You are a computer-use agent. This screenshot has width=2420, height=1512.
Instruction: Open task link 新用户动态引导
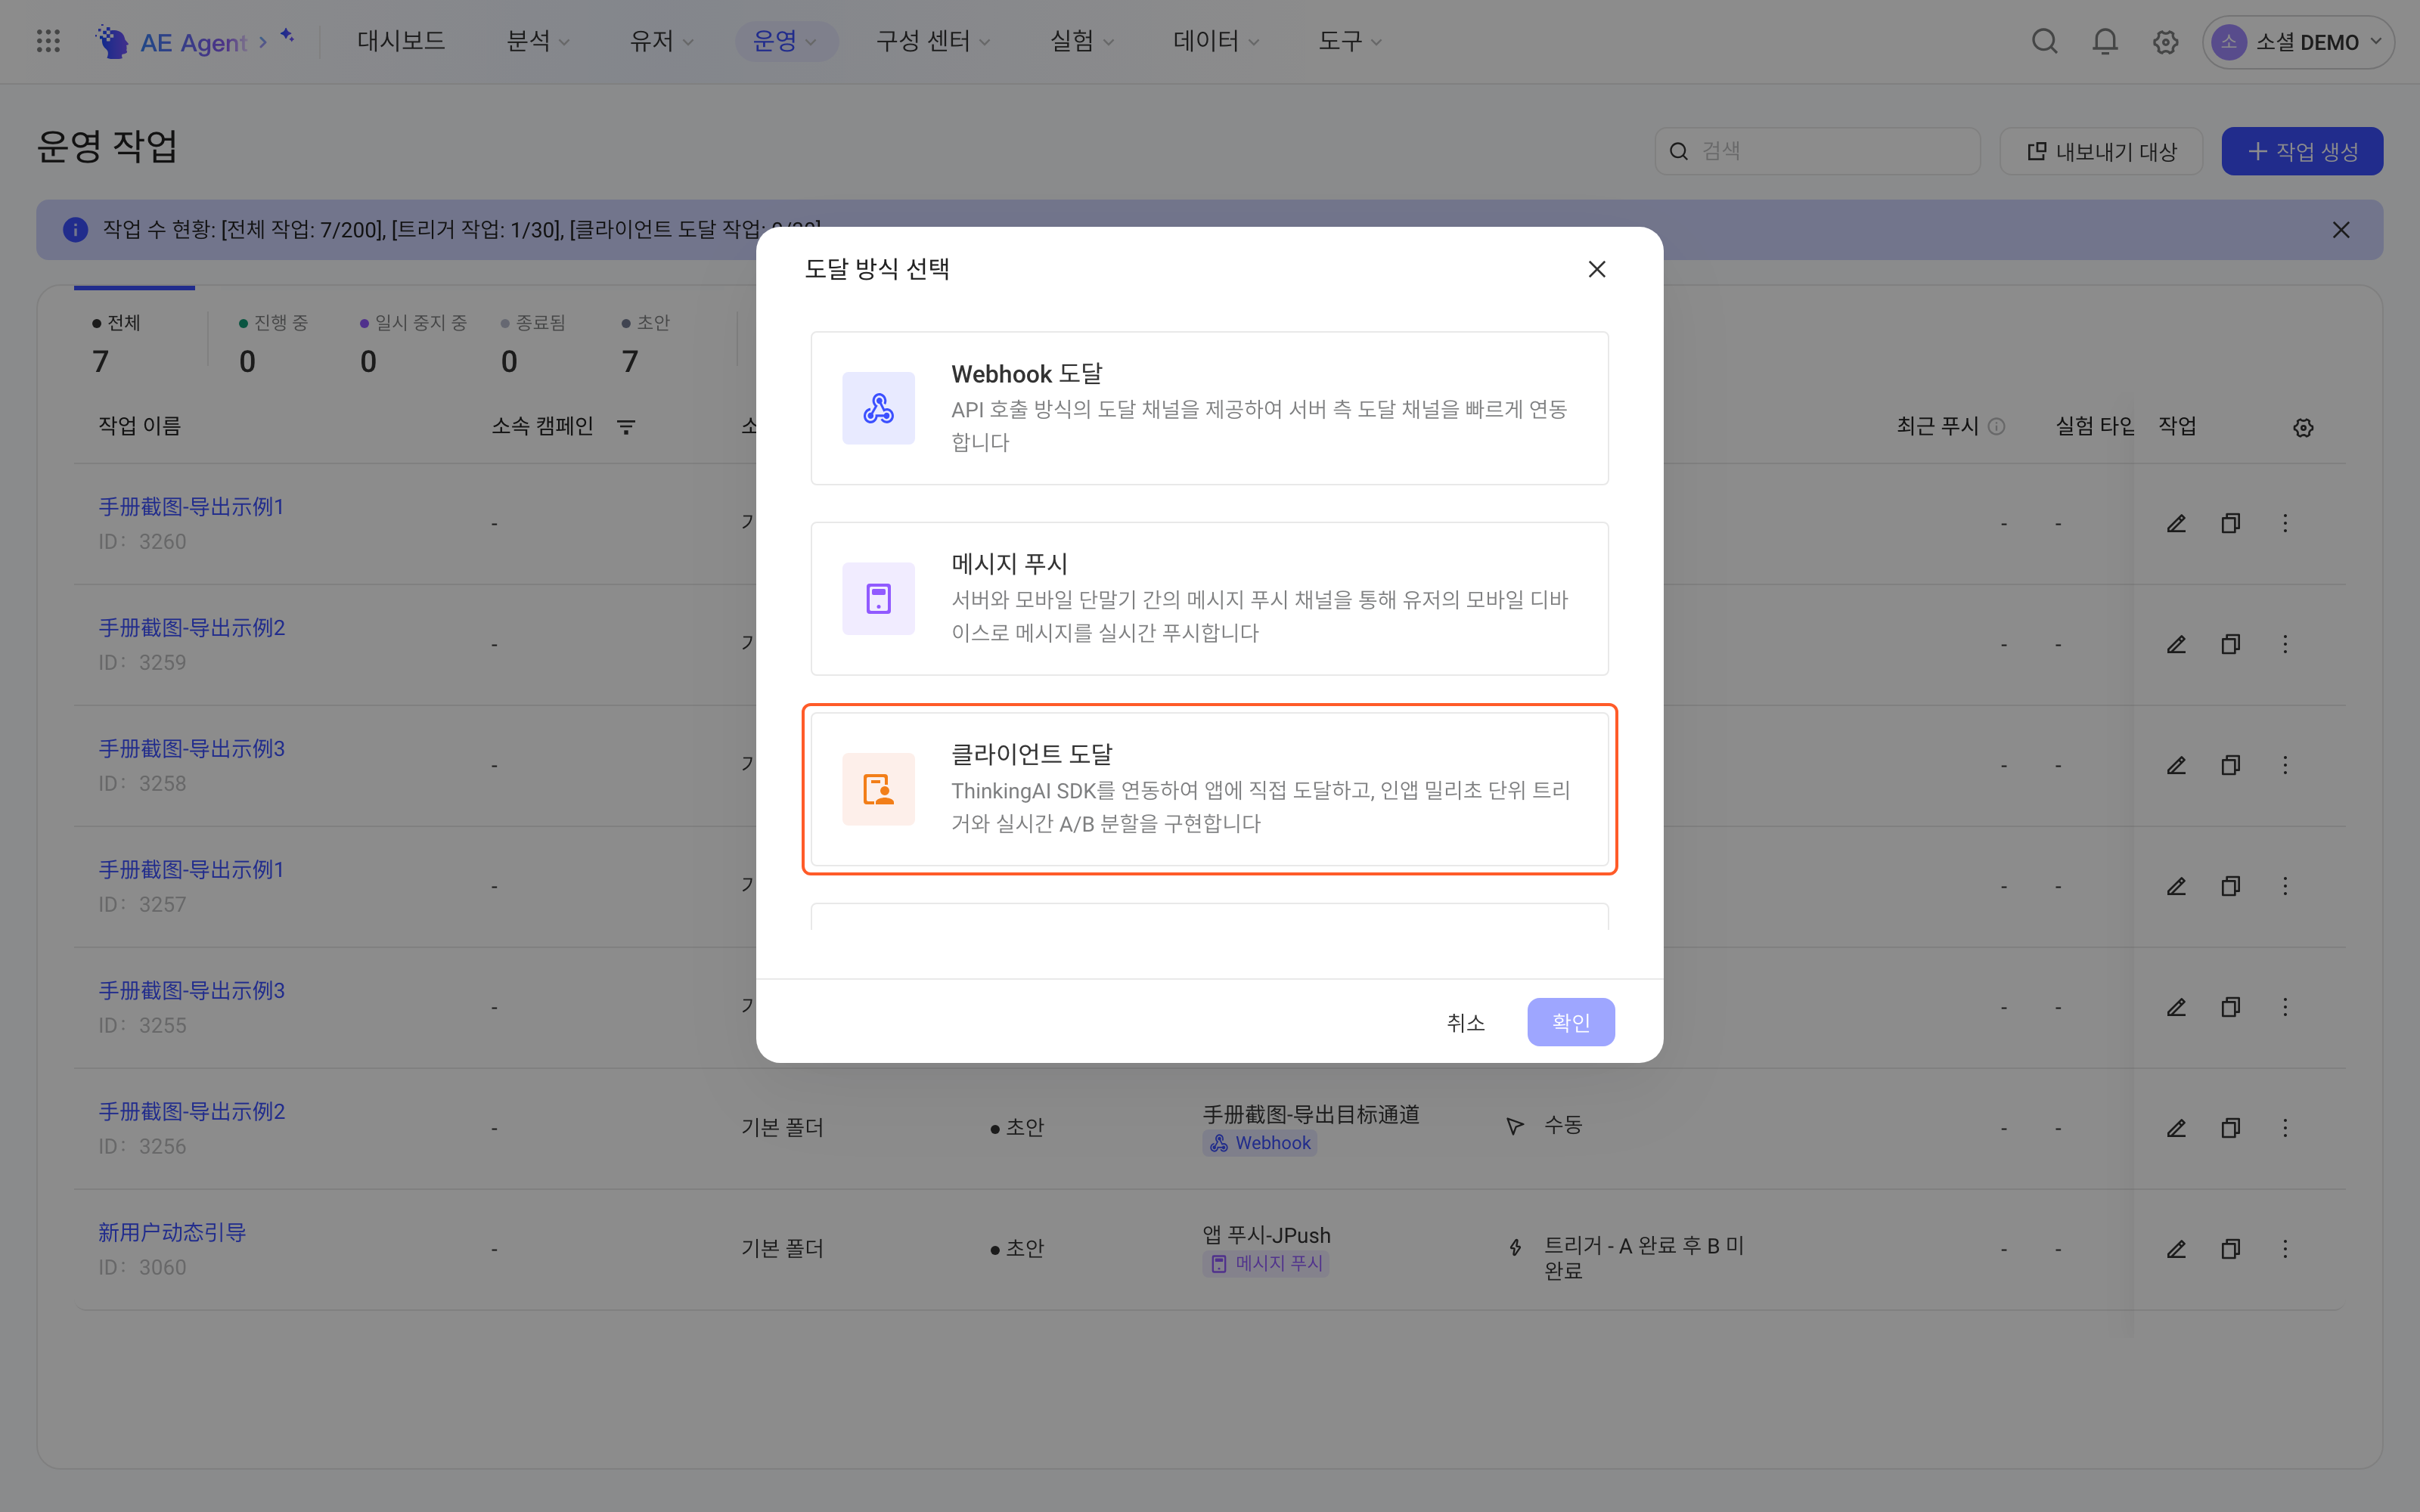click(172, 1232)
